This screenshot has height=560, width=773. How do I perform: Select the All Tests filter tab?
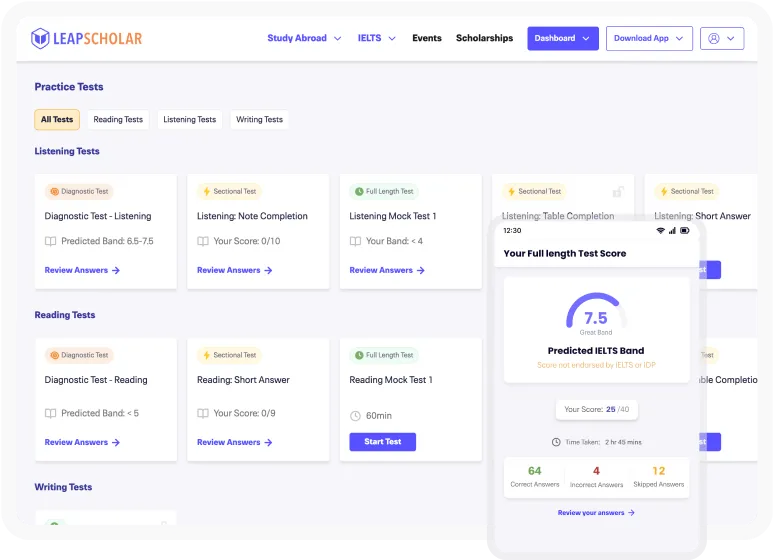coord(57,119)
